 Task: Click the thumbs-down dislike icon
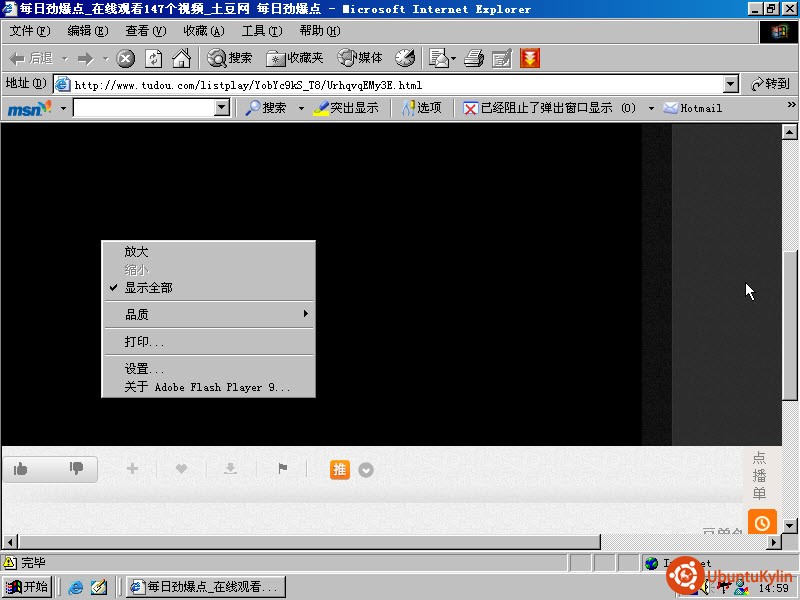77,468
